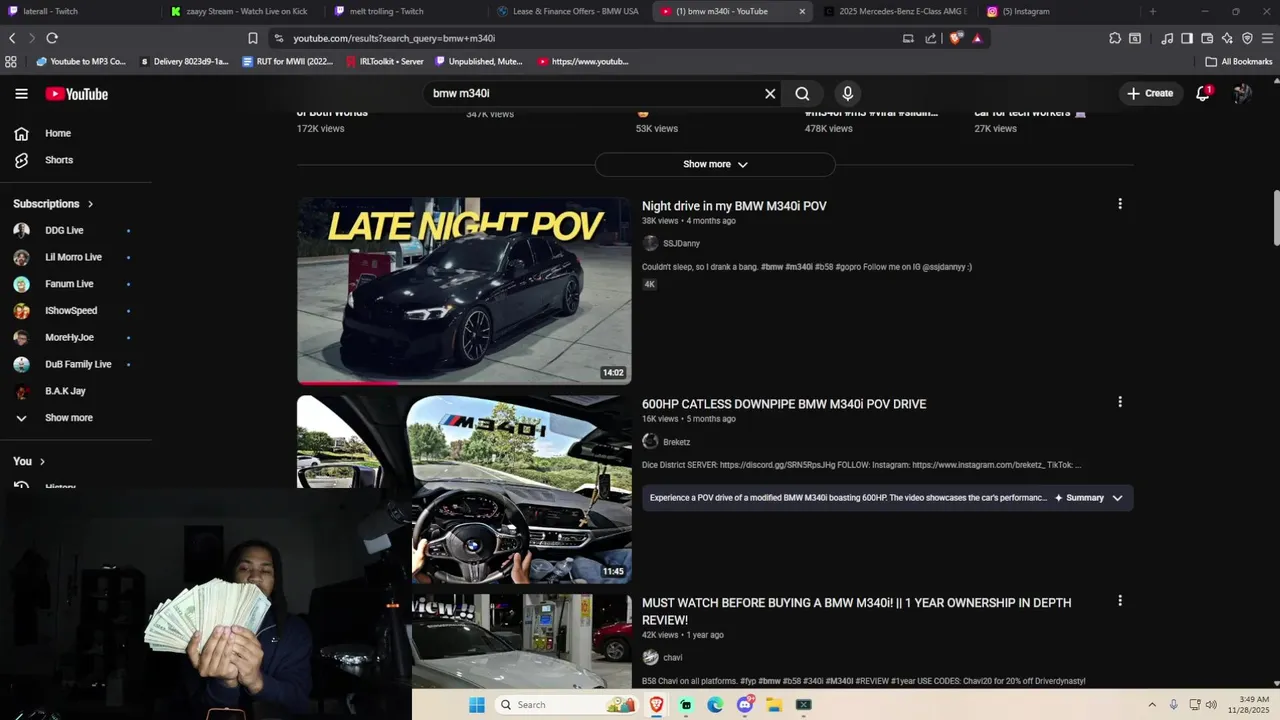This screenshot has height=720, width=1280.
Task: Open the Create dropdown button
Action: click(x=1150, y=93)
